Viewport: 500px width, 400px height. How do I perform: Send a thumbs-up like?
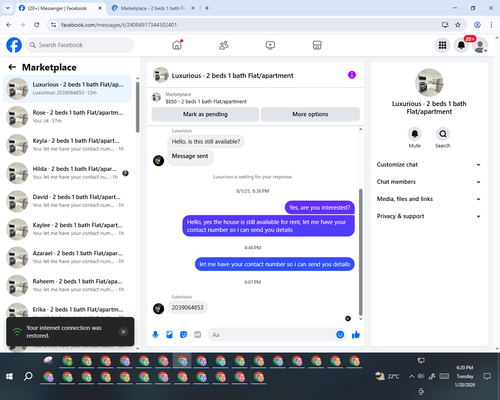356,334
